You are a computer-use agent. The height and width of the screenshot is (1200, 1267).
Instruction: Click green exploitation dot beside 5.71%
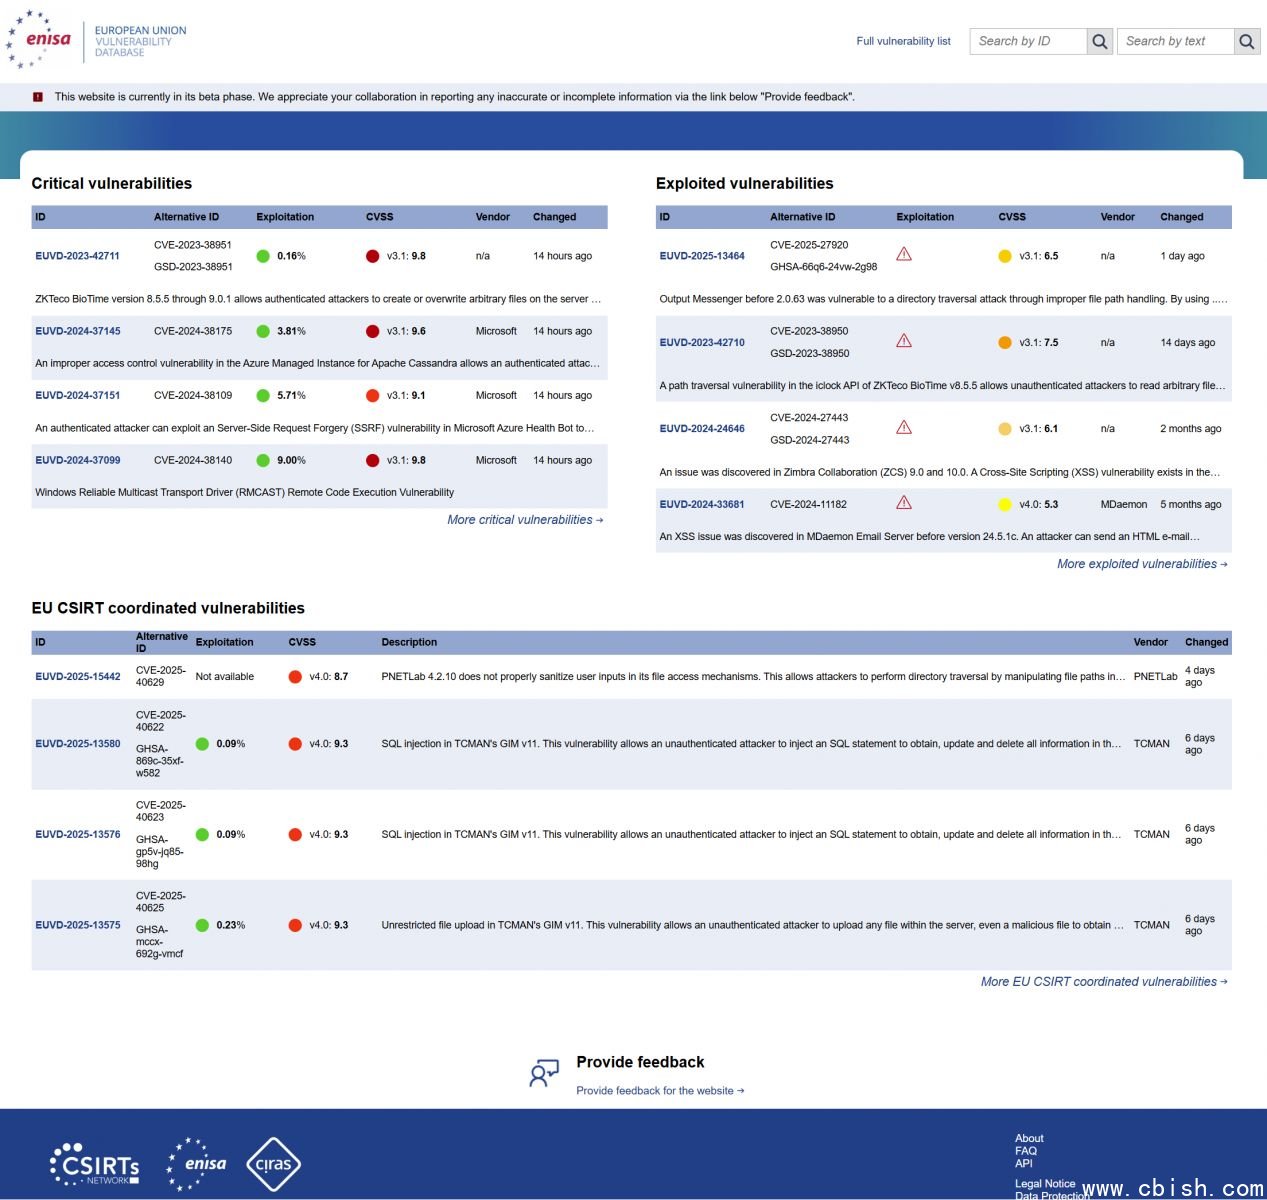263,396
